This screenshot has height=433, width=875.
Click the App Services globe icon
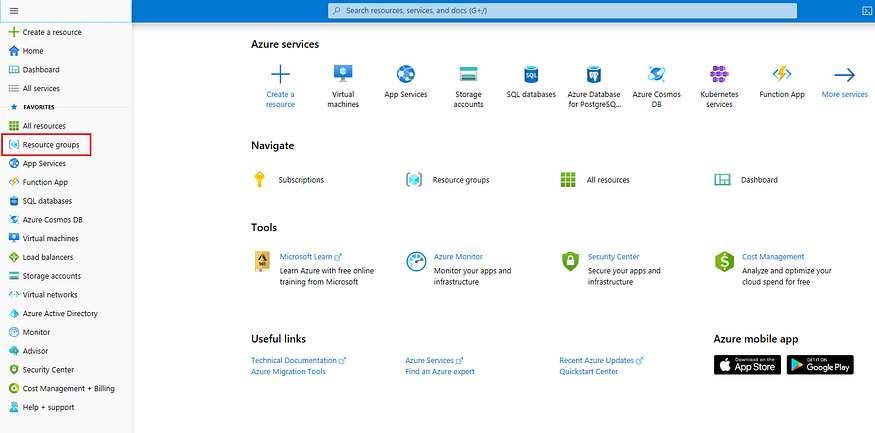click(406, 75)
